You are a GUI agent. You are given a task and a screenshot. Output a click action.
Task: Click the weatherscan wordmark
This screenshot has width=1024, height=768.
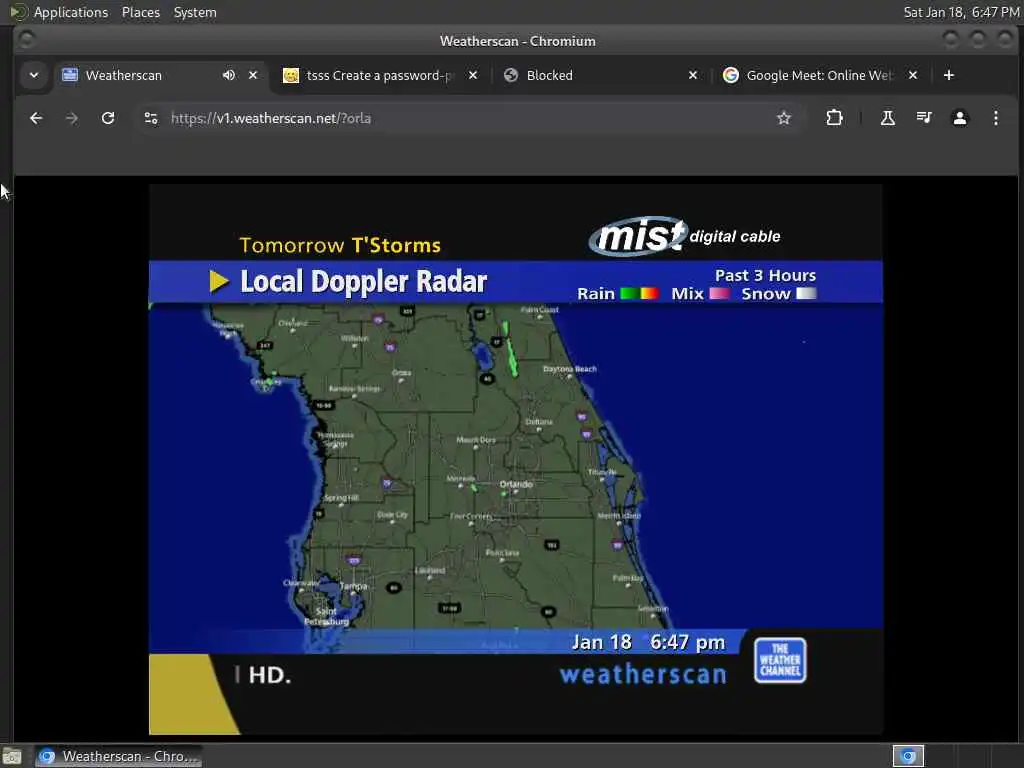tap(643, 674)
